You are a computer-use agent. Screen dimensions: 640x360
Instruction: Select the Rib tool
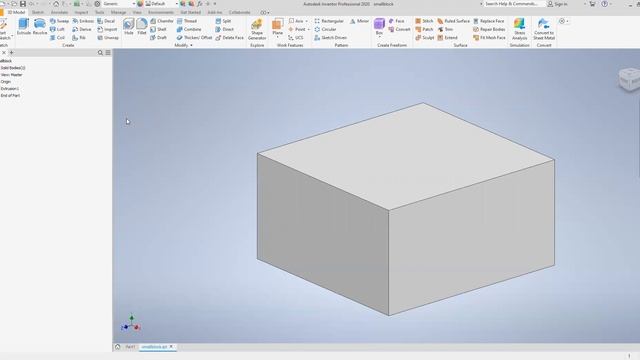click(x=79, y=38)
